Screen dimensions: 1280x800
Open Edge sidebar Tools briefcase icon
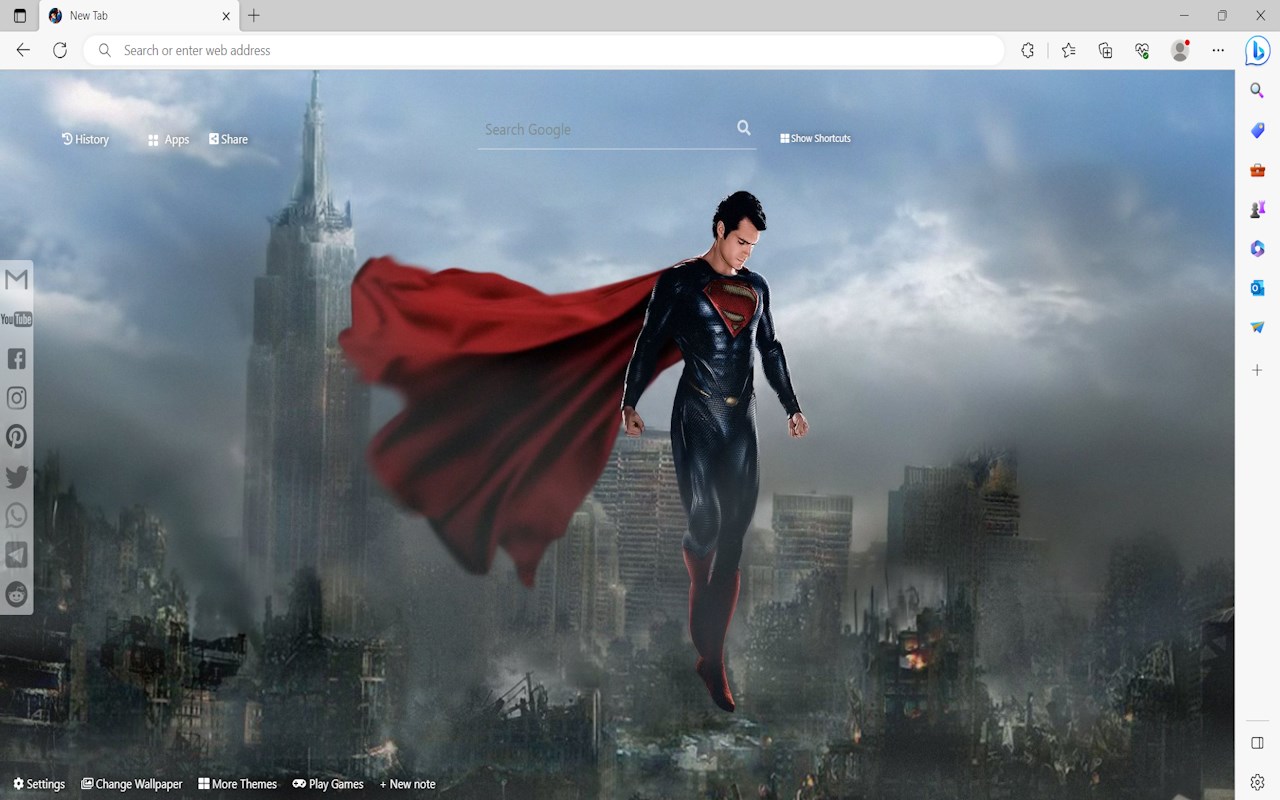1258,170
